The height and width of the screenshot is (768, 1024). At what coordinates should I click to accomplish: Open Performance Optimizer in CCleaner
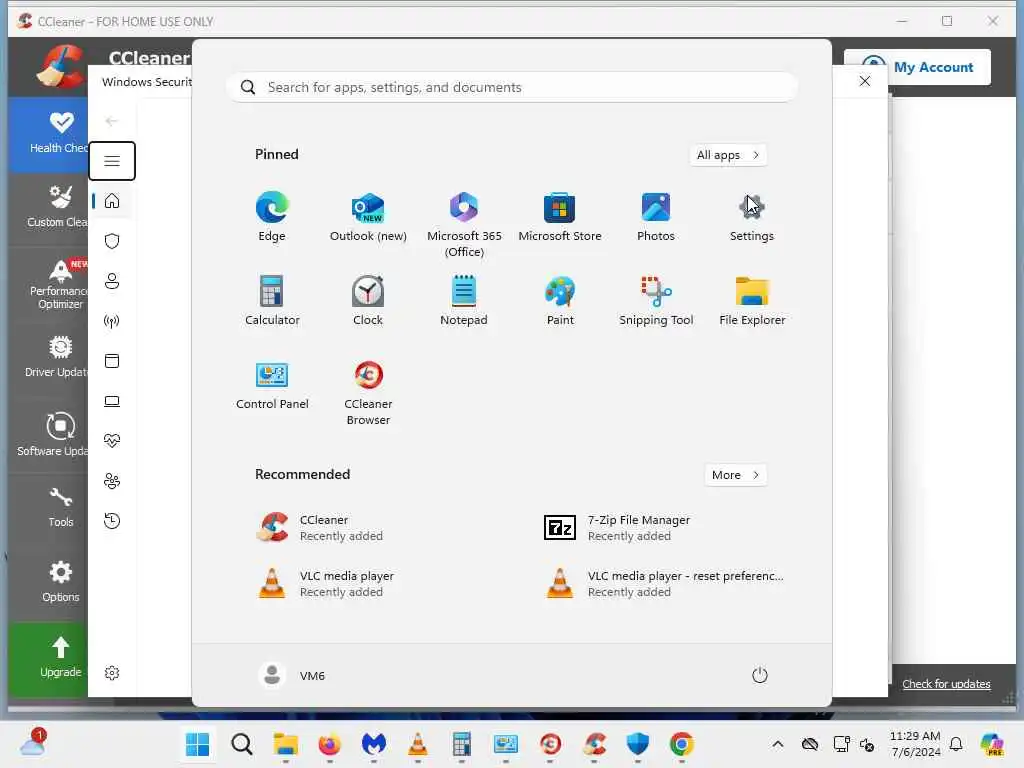[48, 285]
